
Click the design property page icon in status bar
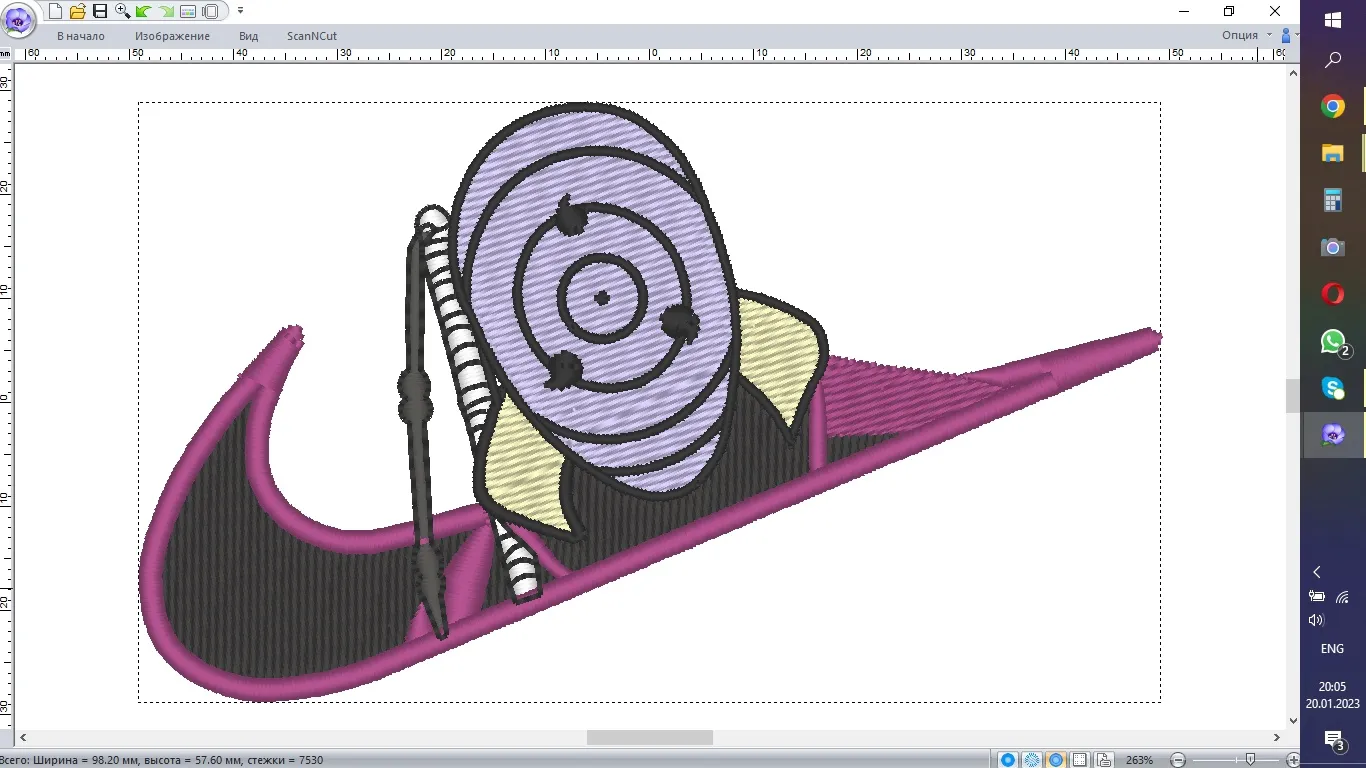click(1104, 760)
